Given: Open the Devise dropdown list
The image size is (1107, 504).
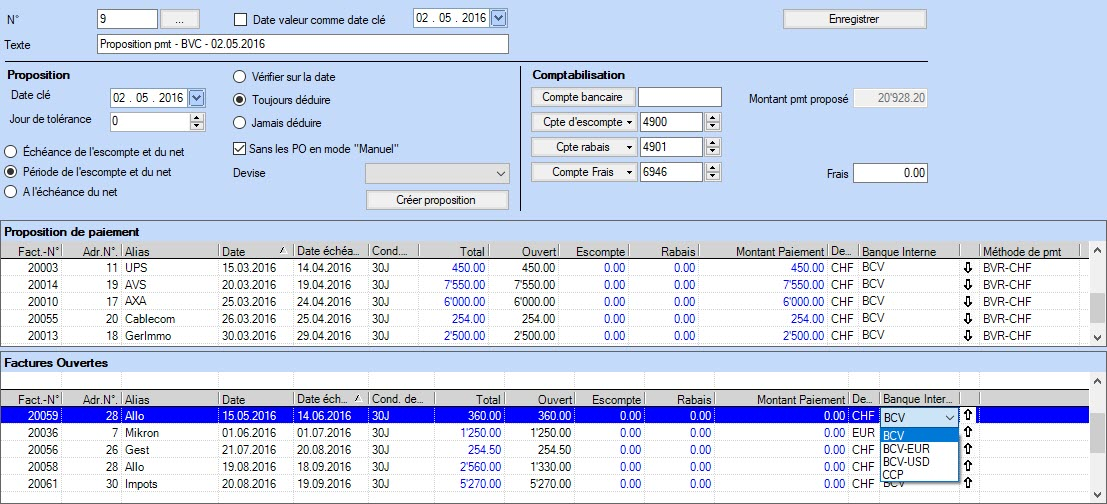Looking at the screenshot, I should 500,174.
